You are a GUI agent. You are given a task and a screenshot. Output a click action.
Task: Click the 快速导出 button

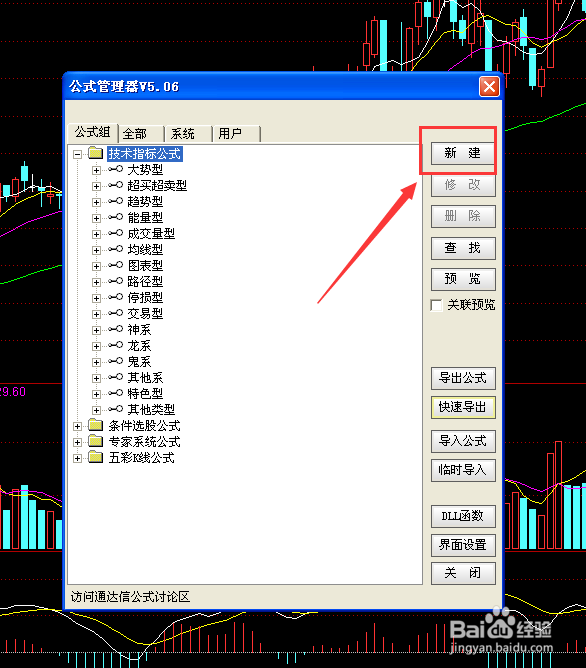(463, 407)
